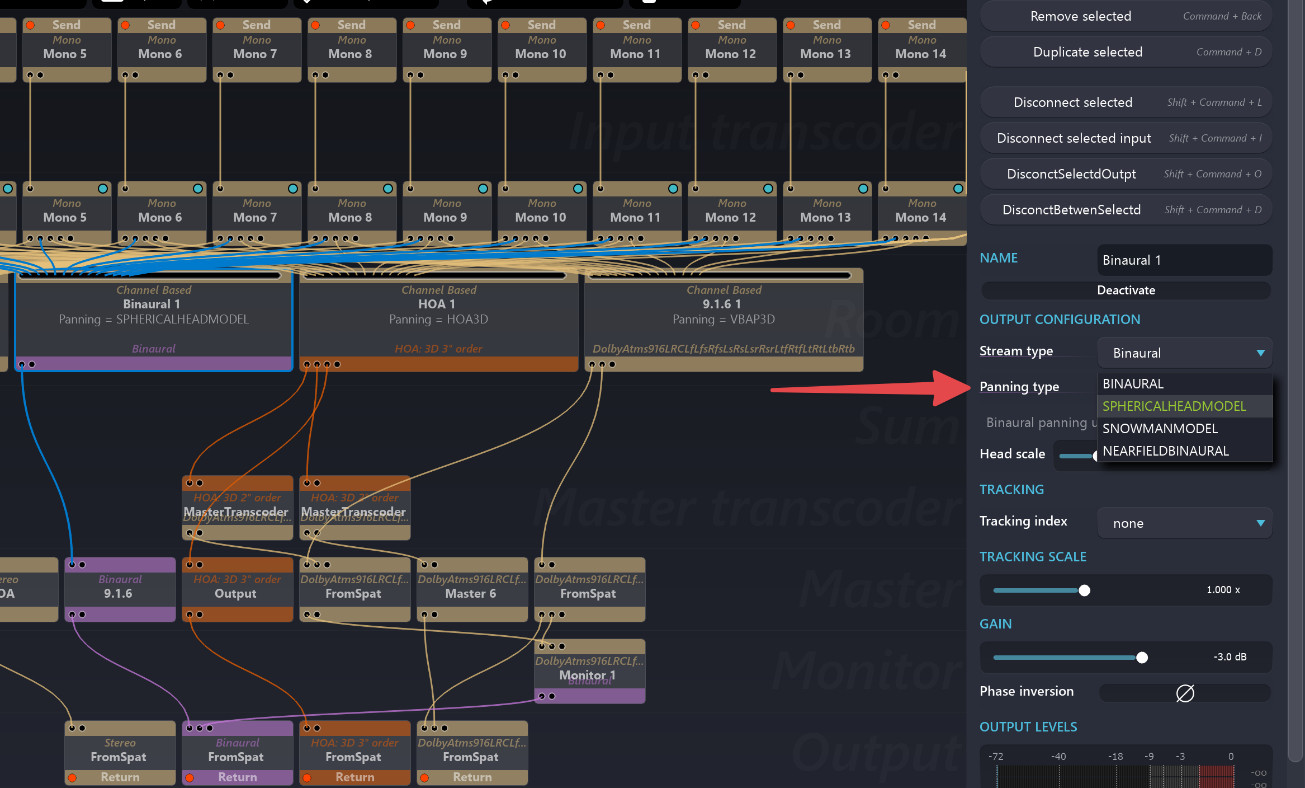1305x788 pixels.
Task: Toggle the cyan circle on input Mono 12
Action: coord(767,188)
